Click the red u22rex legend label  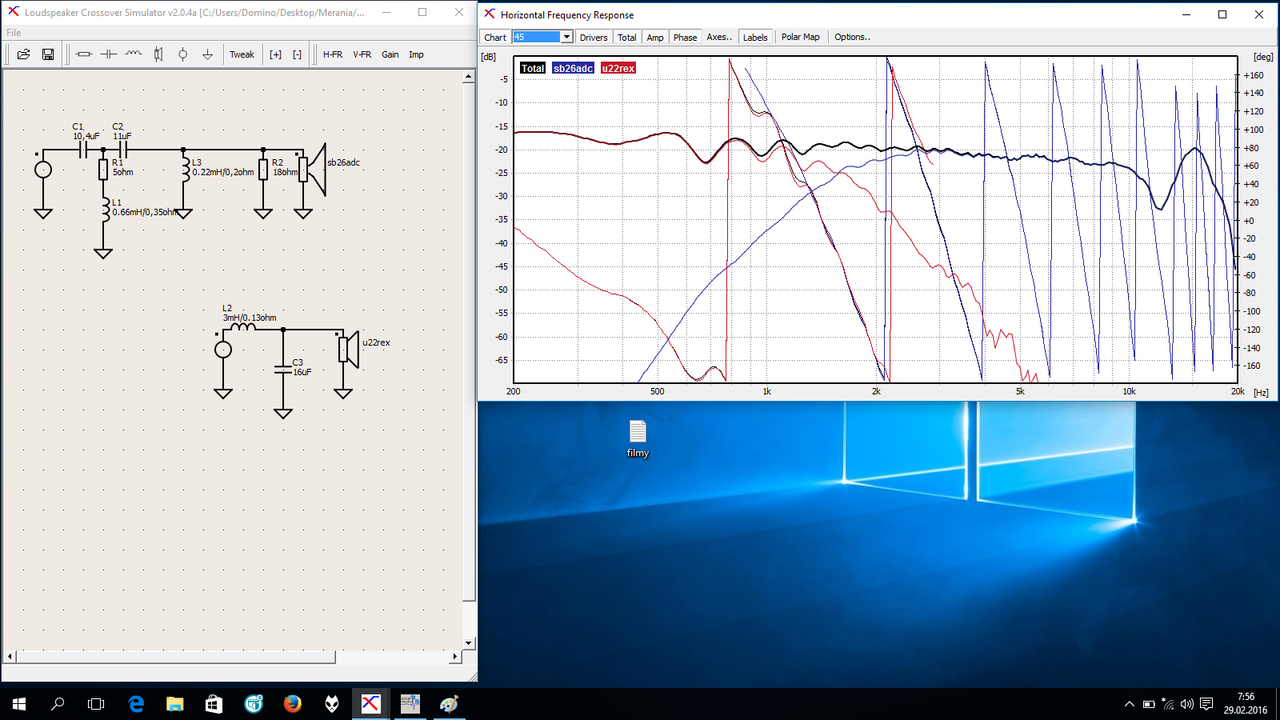(x=618, y=68)
